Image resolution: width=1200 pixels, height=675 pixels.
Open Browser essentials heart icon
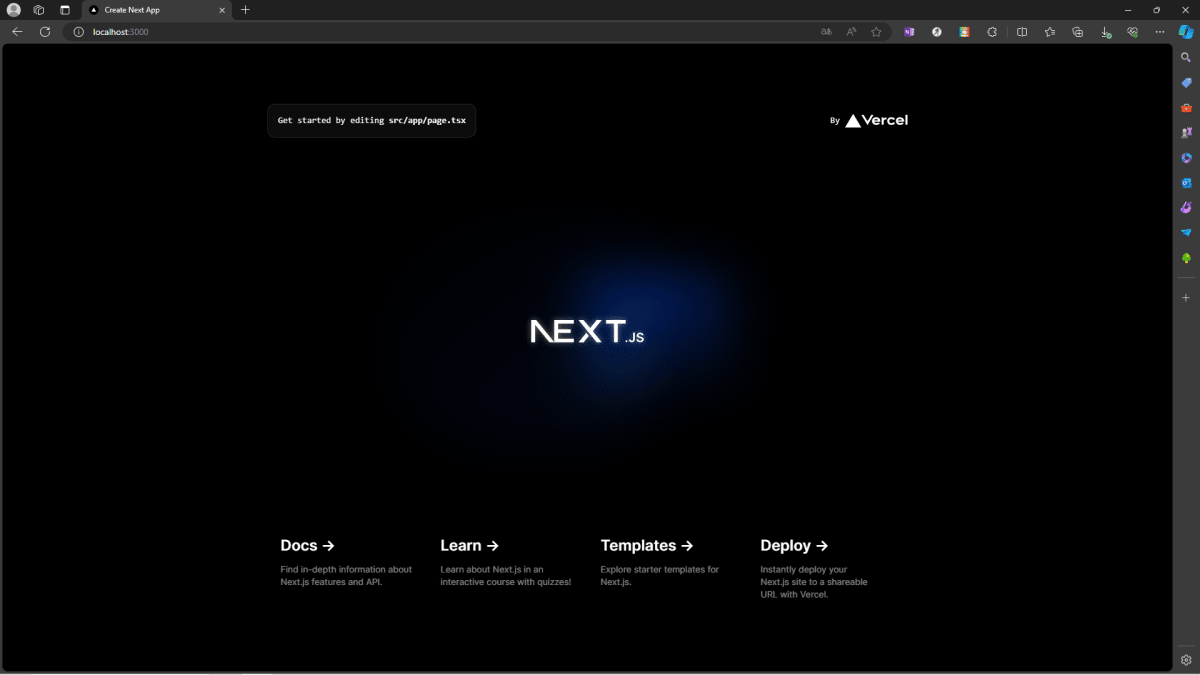1132,32
